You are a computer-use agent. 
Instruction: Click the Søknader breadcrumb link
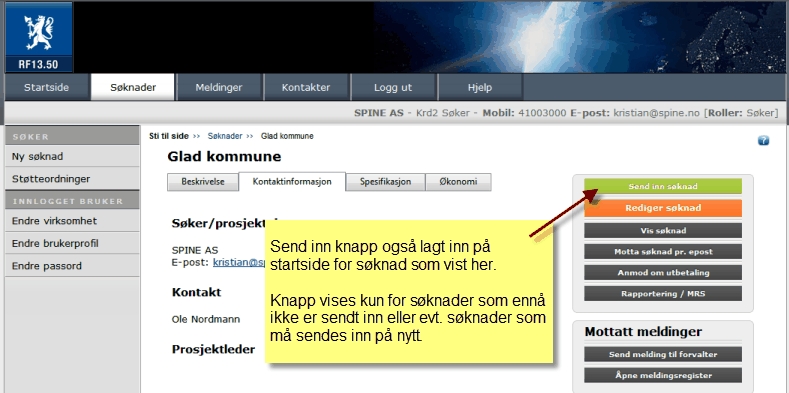225,136
